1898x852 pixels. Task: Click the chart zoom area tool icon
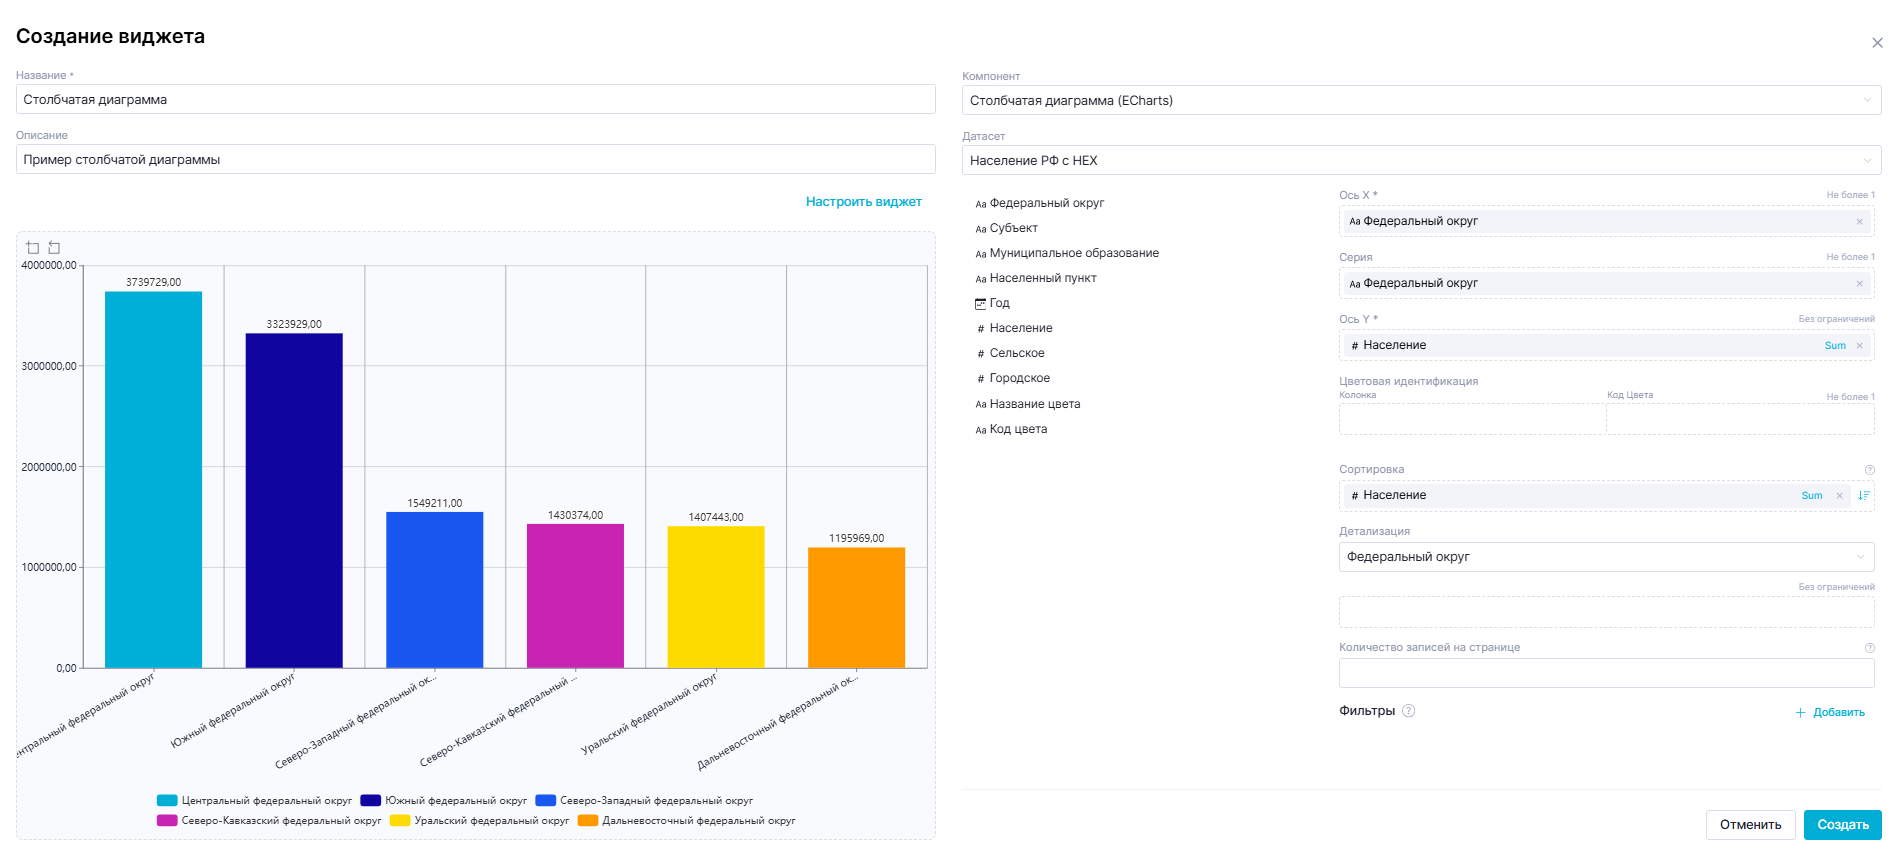[33, 248]
